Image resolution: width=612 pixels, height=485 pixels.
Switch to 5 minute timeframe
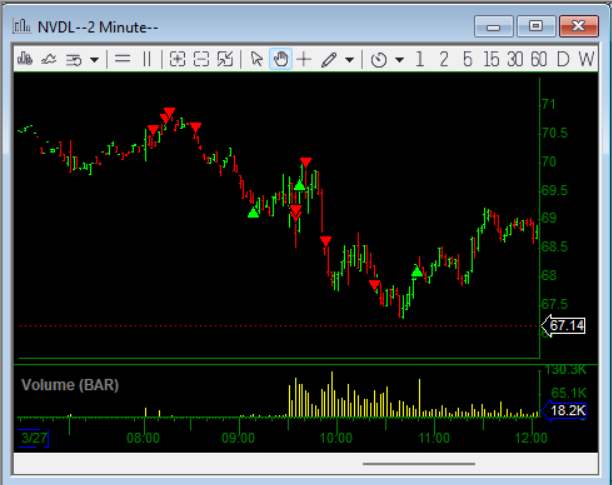(468, 59)
